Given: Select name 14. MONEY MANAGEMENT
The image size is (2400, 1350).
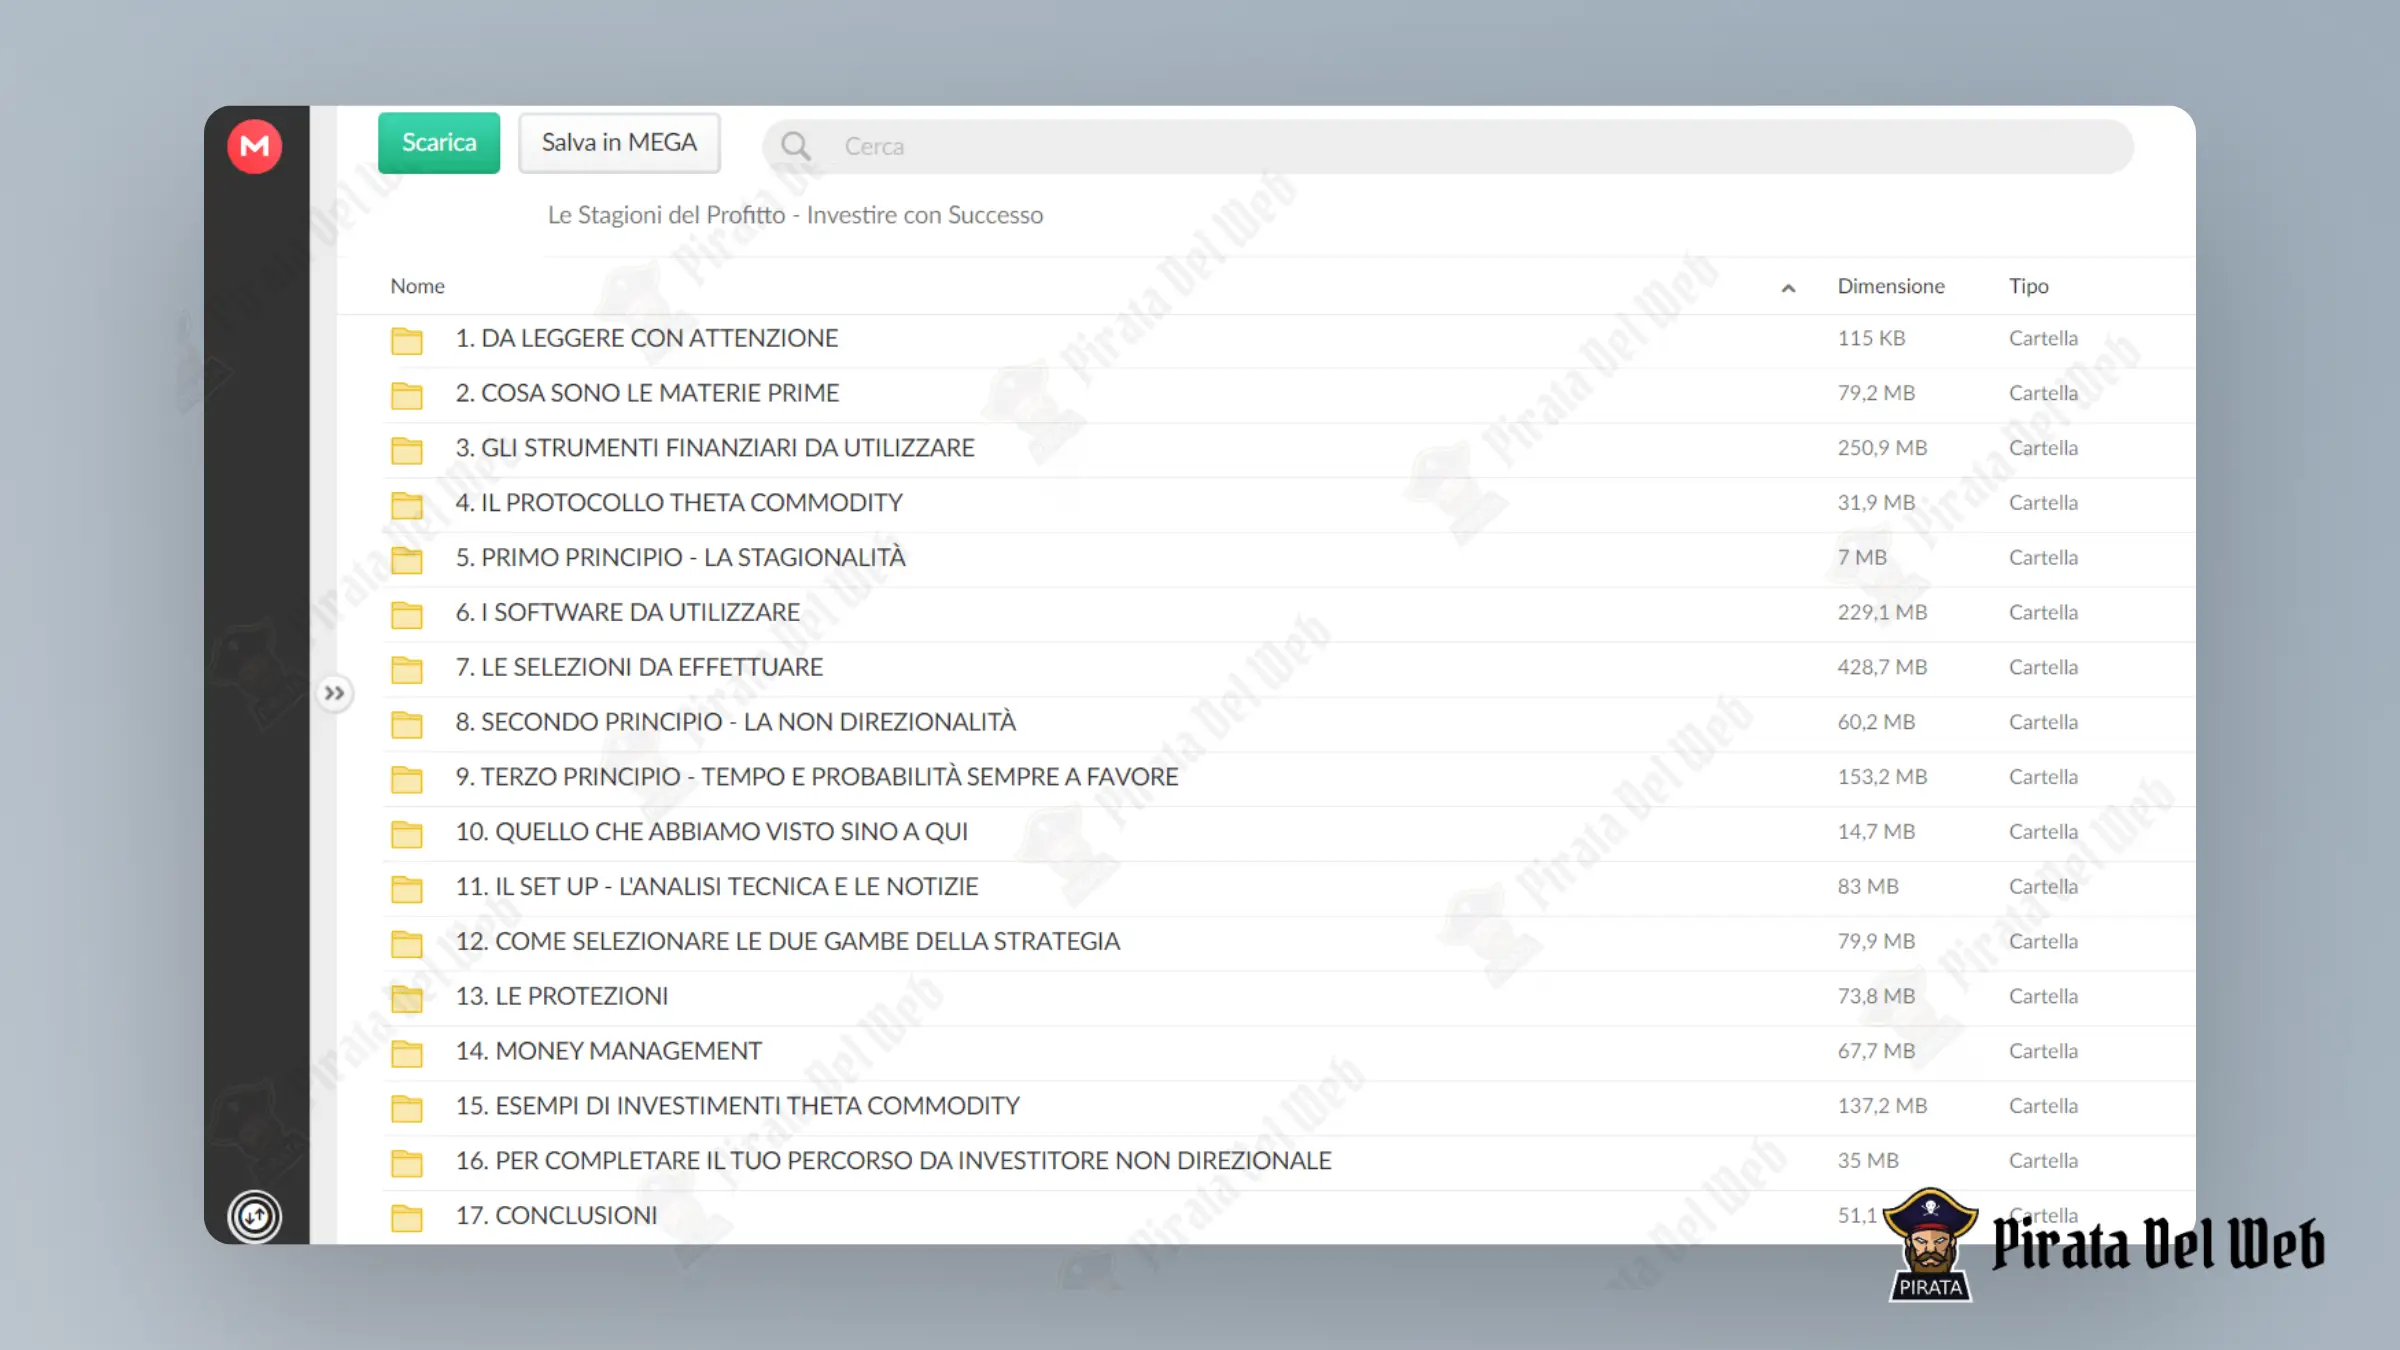Looking at the screenshot, I should pyautogui.click(x=609, y=1051).
